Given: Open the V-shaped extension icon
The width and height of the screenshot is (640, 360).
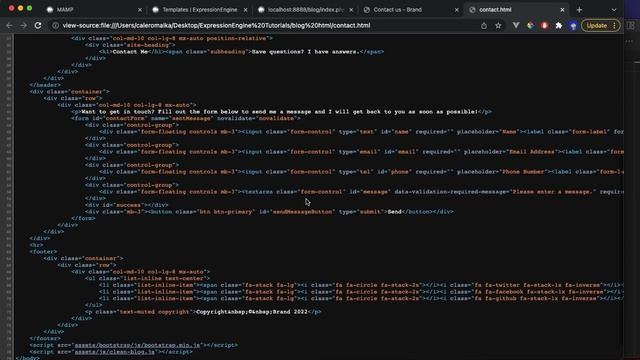Looking at the screenshot, I should [x=516, y=25].
